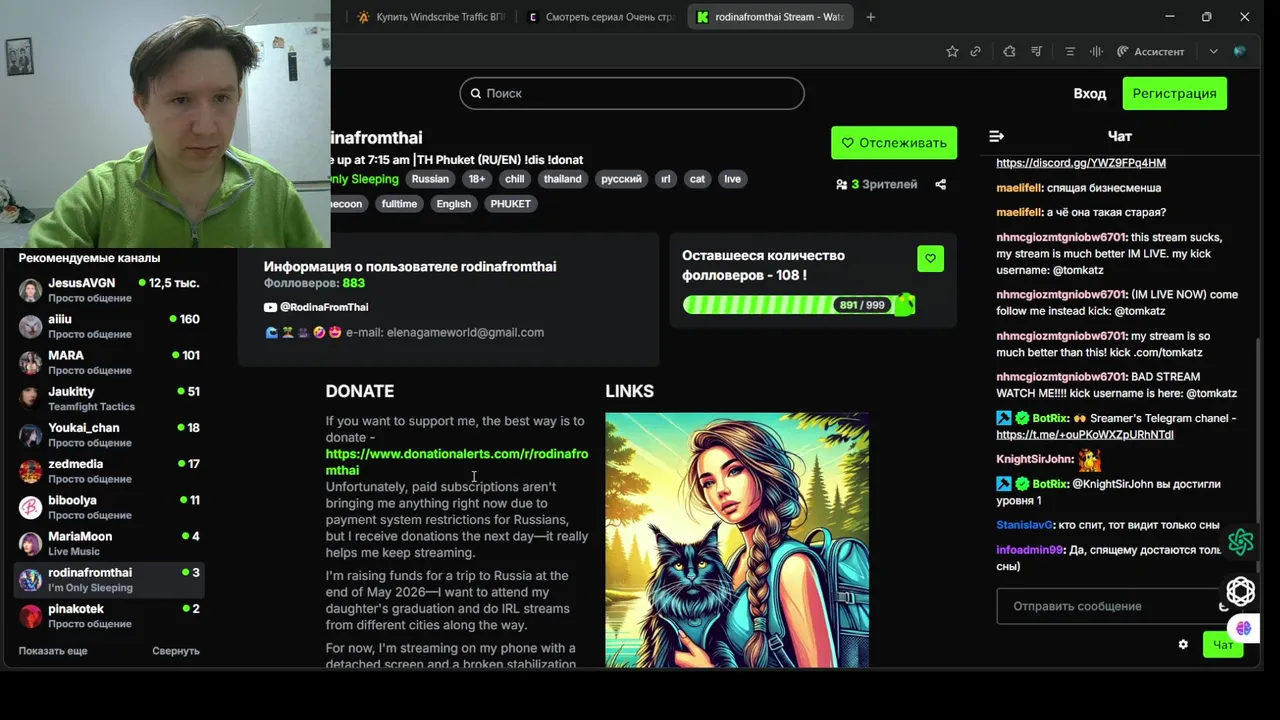Select the PHUKET tag
This screenshot has width=1280, height=720.
(x=510, y=204)
